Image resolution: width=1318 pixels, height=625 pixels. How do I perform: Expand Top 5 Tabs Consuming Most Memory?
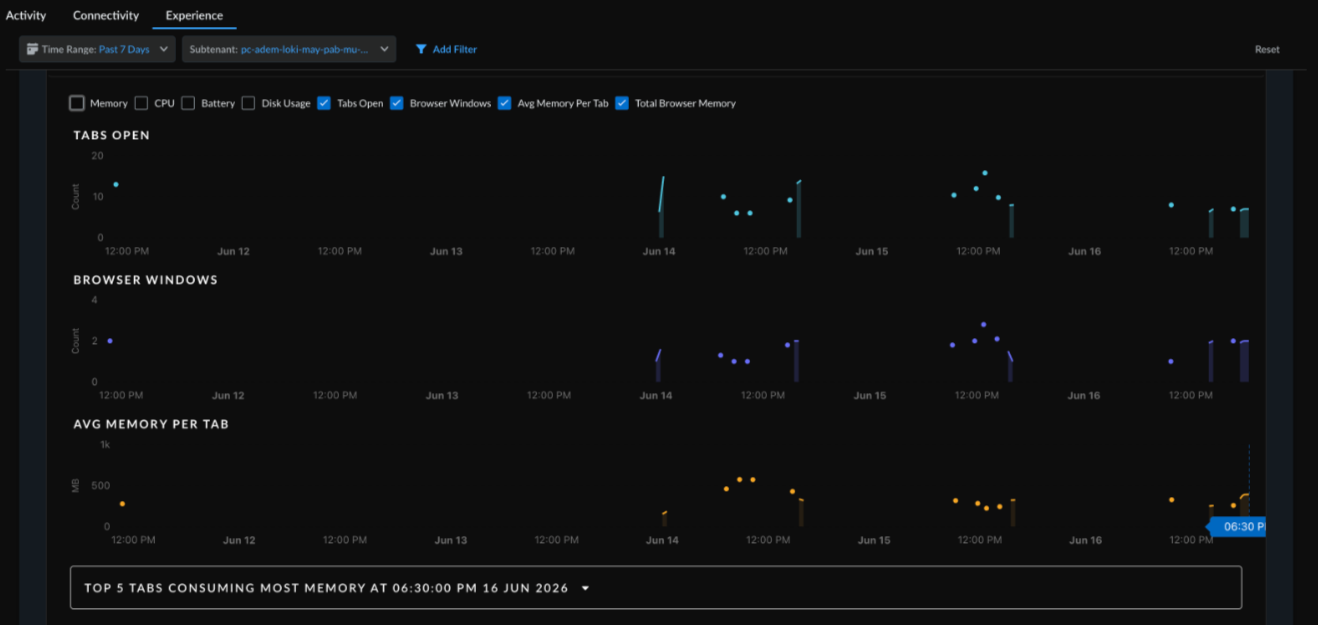(656, 588)
